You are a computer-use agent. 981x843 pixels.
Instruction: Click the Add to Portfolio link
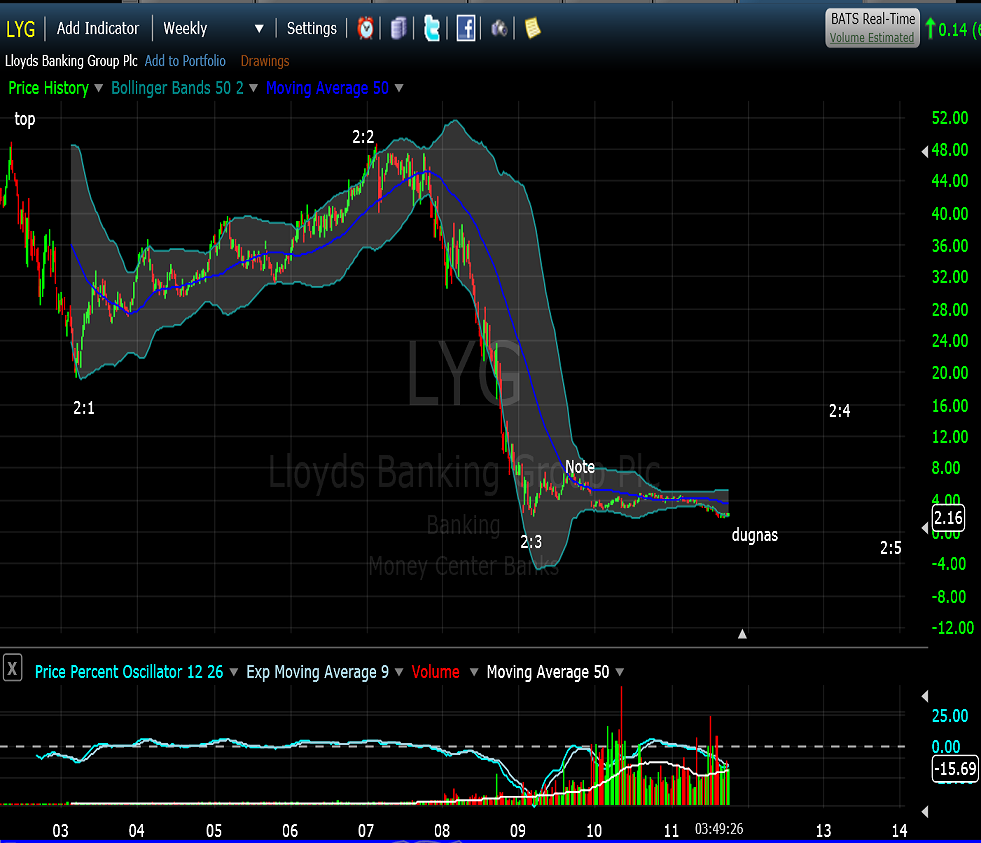[185, 61]
